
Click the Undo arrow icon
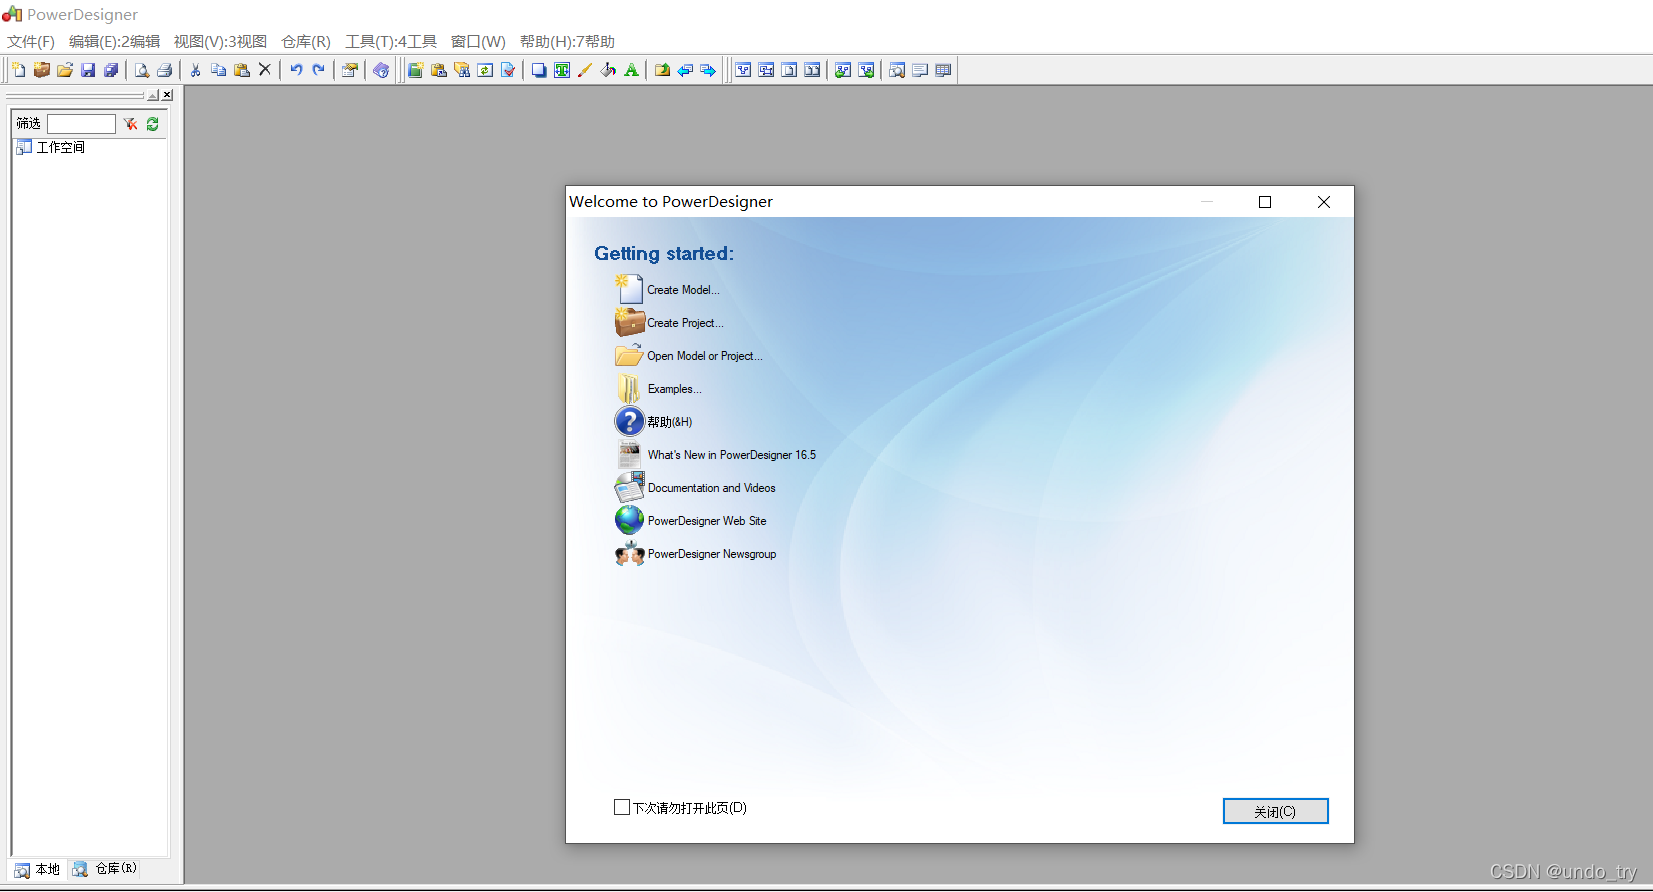tap(296, 70)
